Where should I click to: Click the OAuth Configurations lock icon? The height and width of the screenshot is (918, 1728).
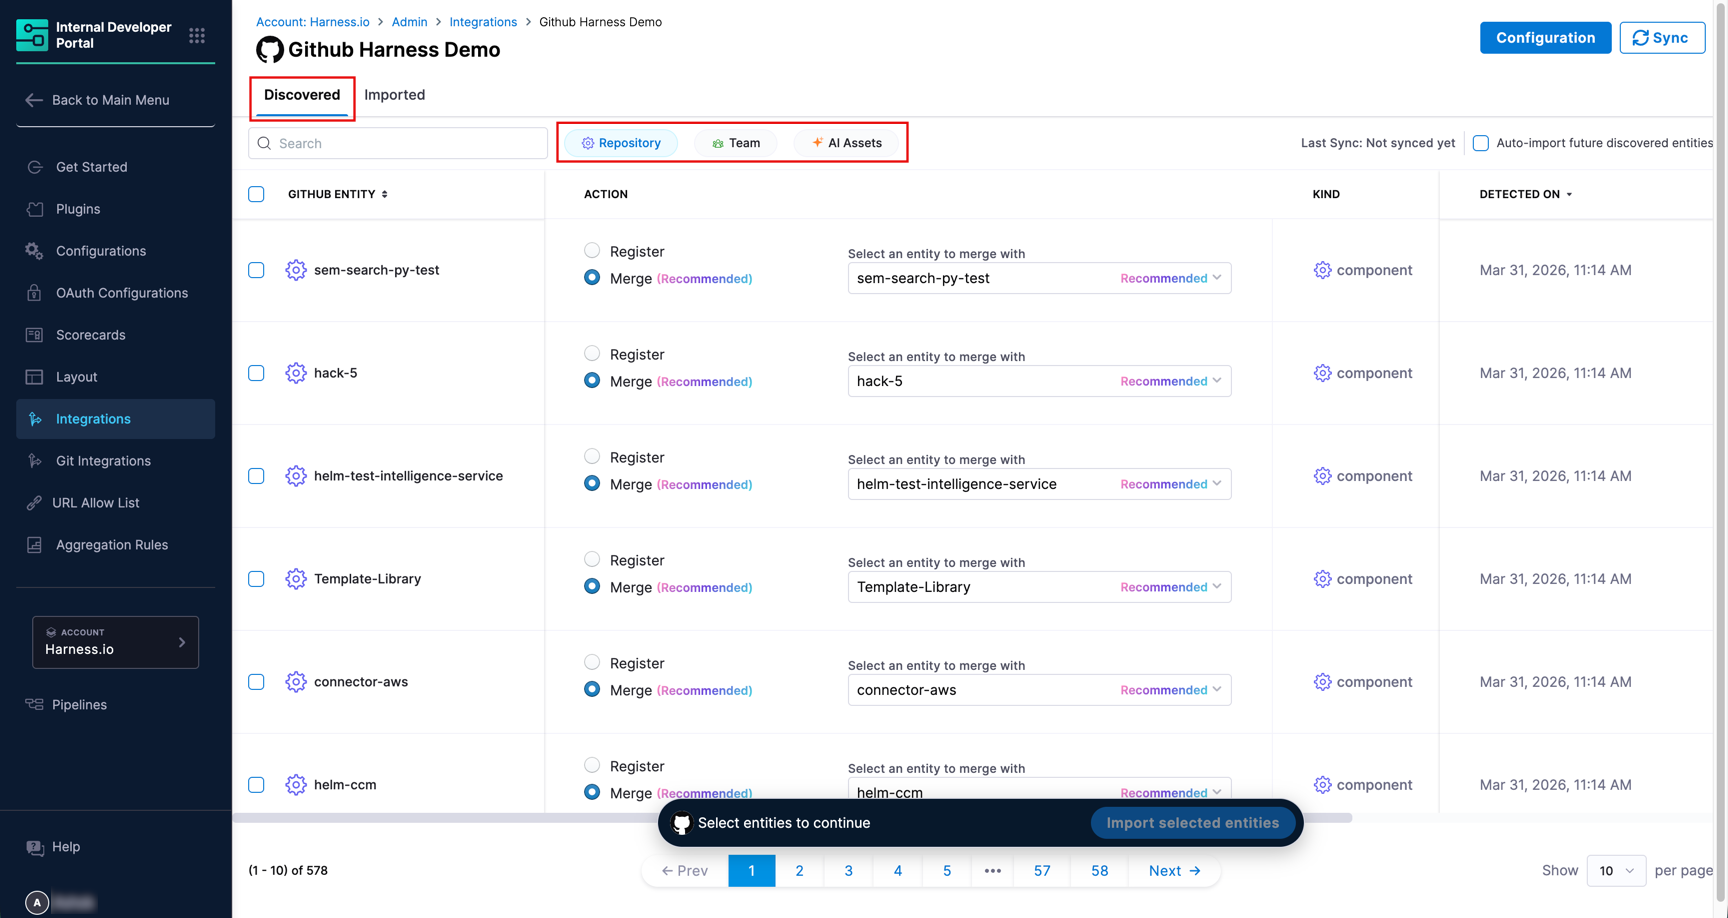click(35, 293)
